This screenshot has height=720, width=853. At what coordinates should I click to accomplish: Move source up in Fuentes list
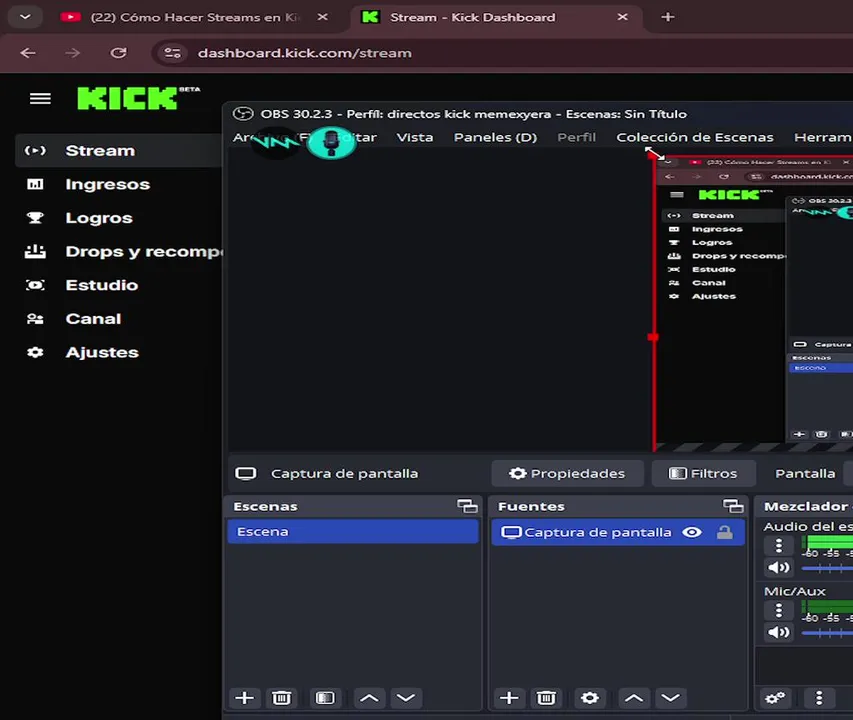634,698
